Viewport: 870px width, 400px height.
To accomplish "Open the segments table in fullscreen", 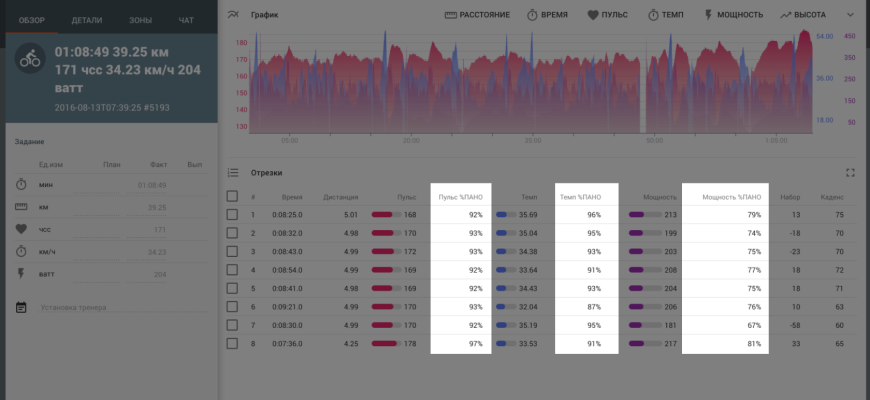I will [x=851, y=172].
